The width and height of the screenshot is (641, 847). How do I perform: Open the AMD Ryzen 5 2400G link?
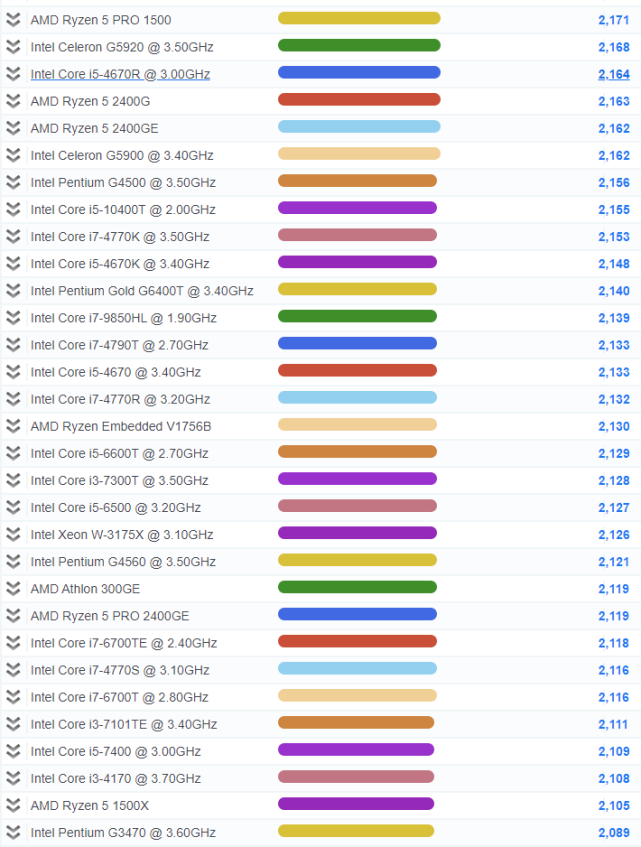pos(90,101)
